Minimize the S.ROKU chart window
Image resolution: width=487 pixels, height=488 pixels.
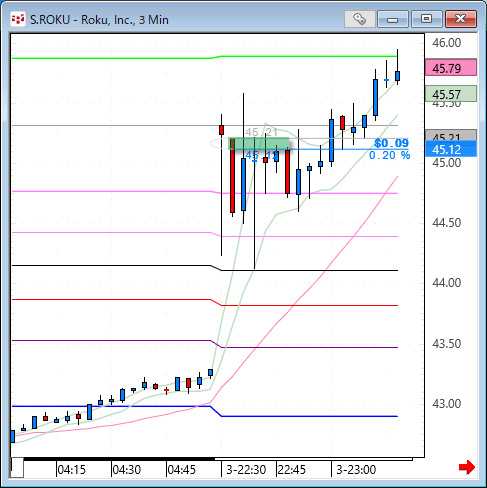click(393, 19)
